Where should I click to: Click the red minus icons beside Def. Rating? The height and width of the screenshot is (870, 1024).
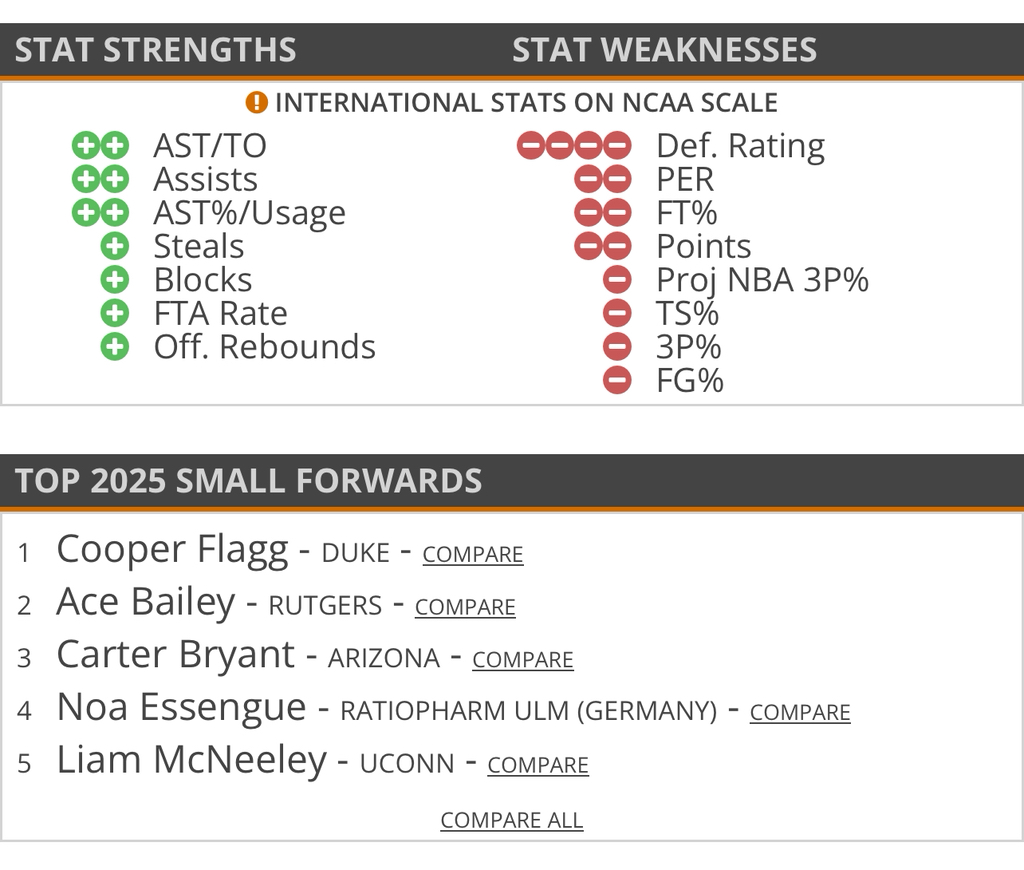point(574,146)
